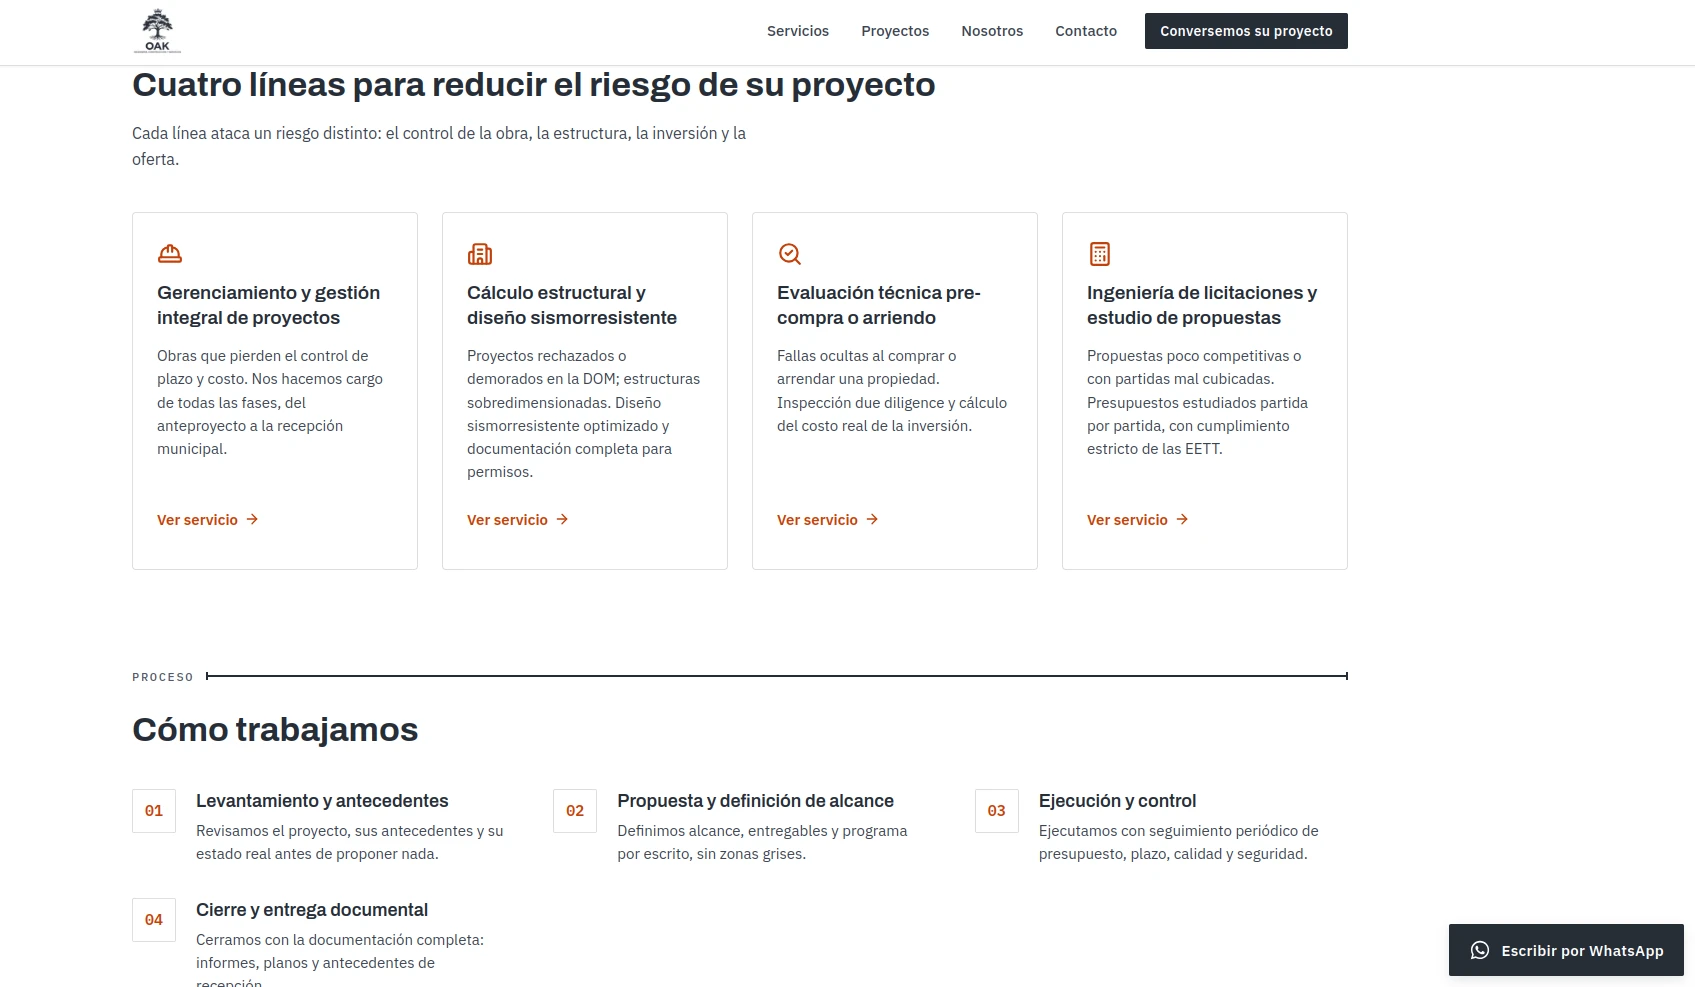This screenshot has width=1695, height=987.
Task: Go to Proyectos in the navigation
Action: point(895,31)
